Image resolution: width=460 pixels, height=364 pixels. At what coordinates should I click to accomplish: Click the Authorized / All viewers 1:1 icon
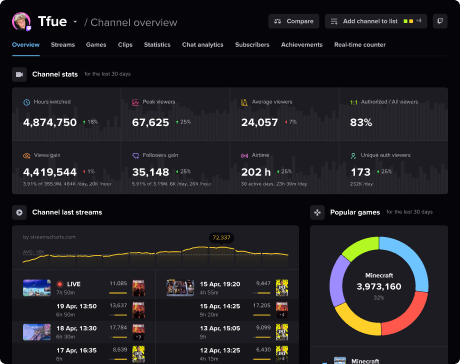pyautogui.click(x=354, y=102)
